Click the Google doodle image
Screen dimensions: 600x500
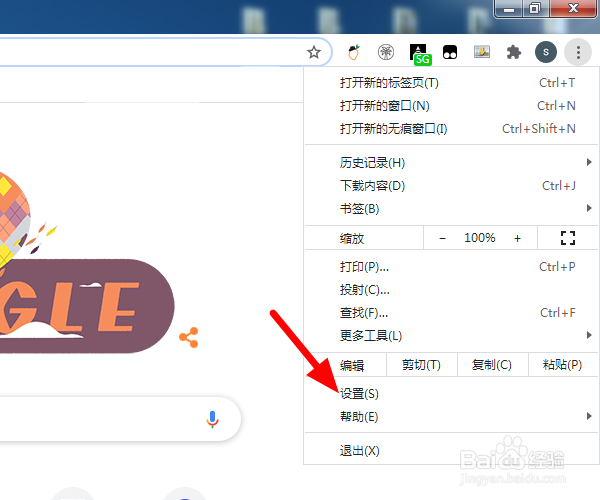tap(86, 264)
